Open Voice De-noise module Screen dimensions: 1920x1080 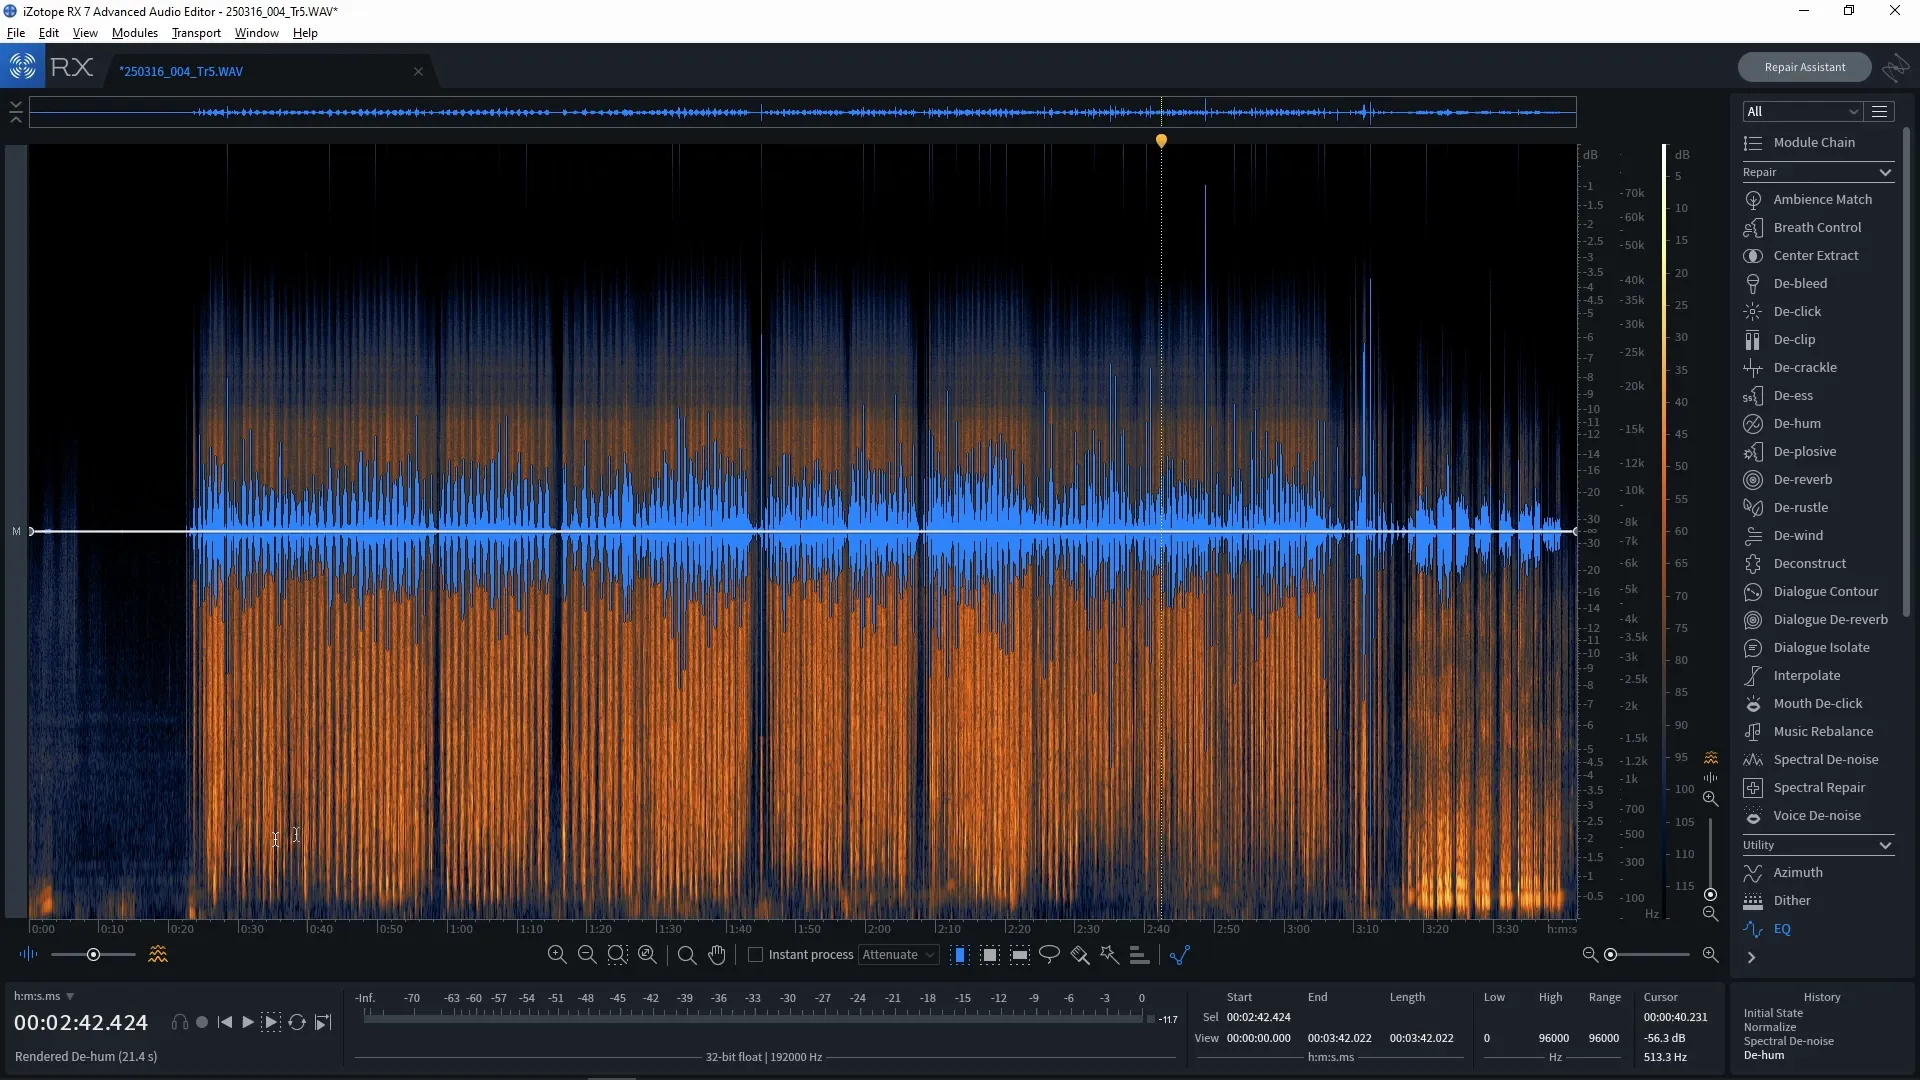(1815, 815)
